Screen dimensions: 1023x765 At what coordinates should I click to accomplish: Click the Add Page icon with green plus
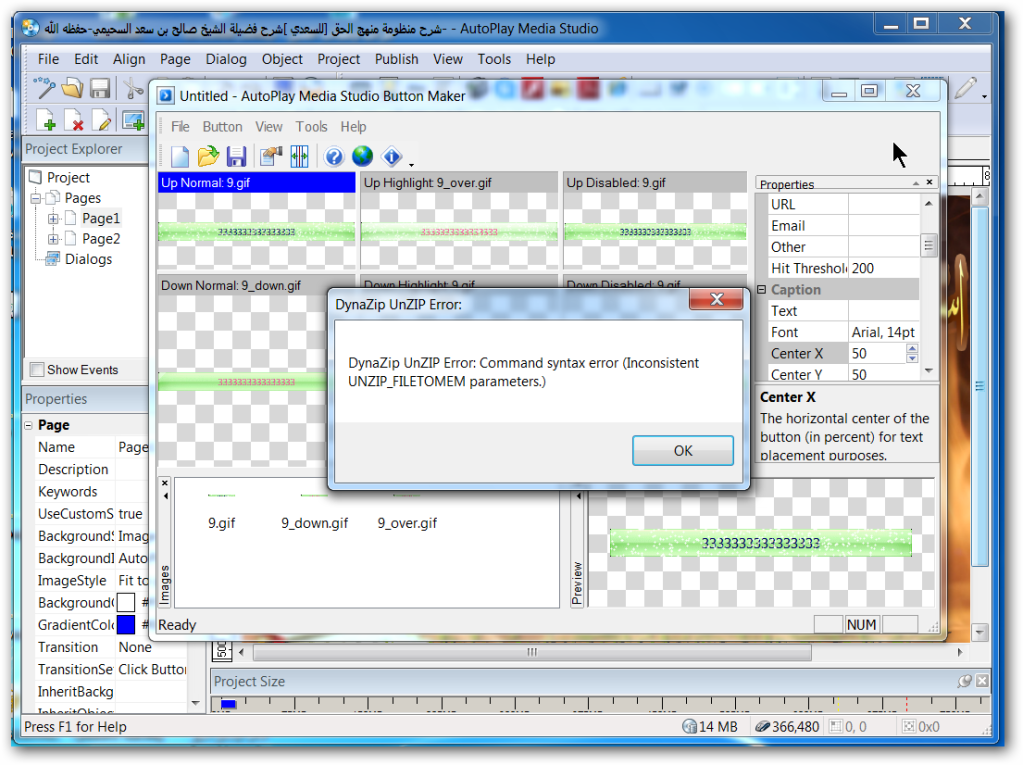46,121
